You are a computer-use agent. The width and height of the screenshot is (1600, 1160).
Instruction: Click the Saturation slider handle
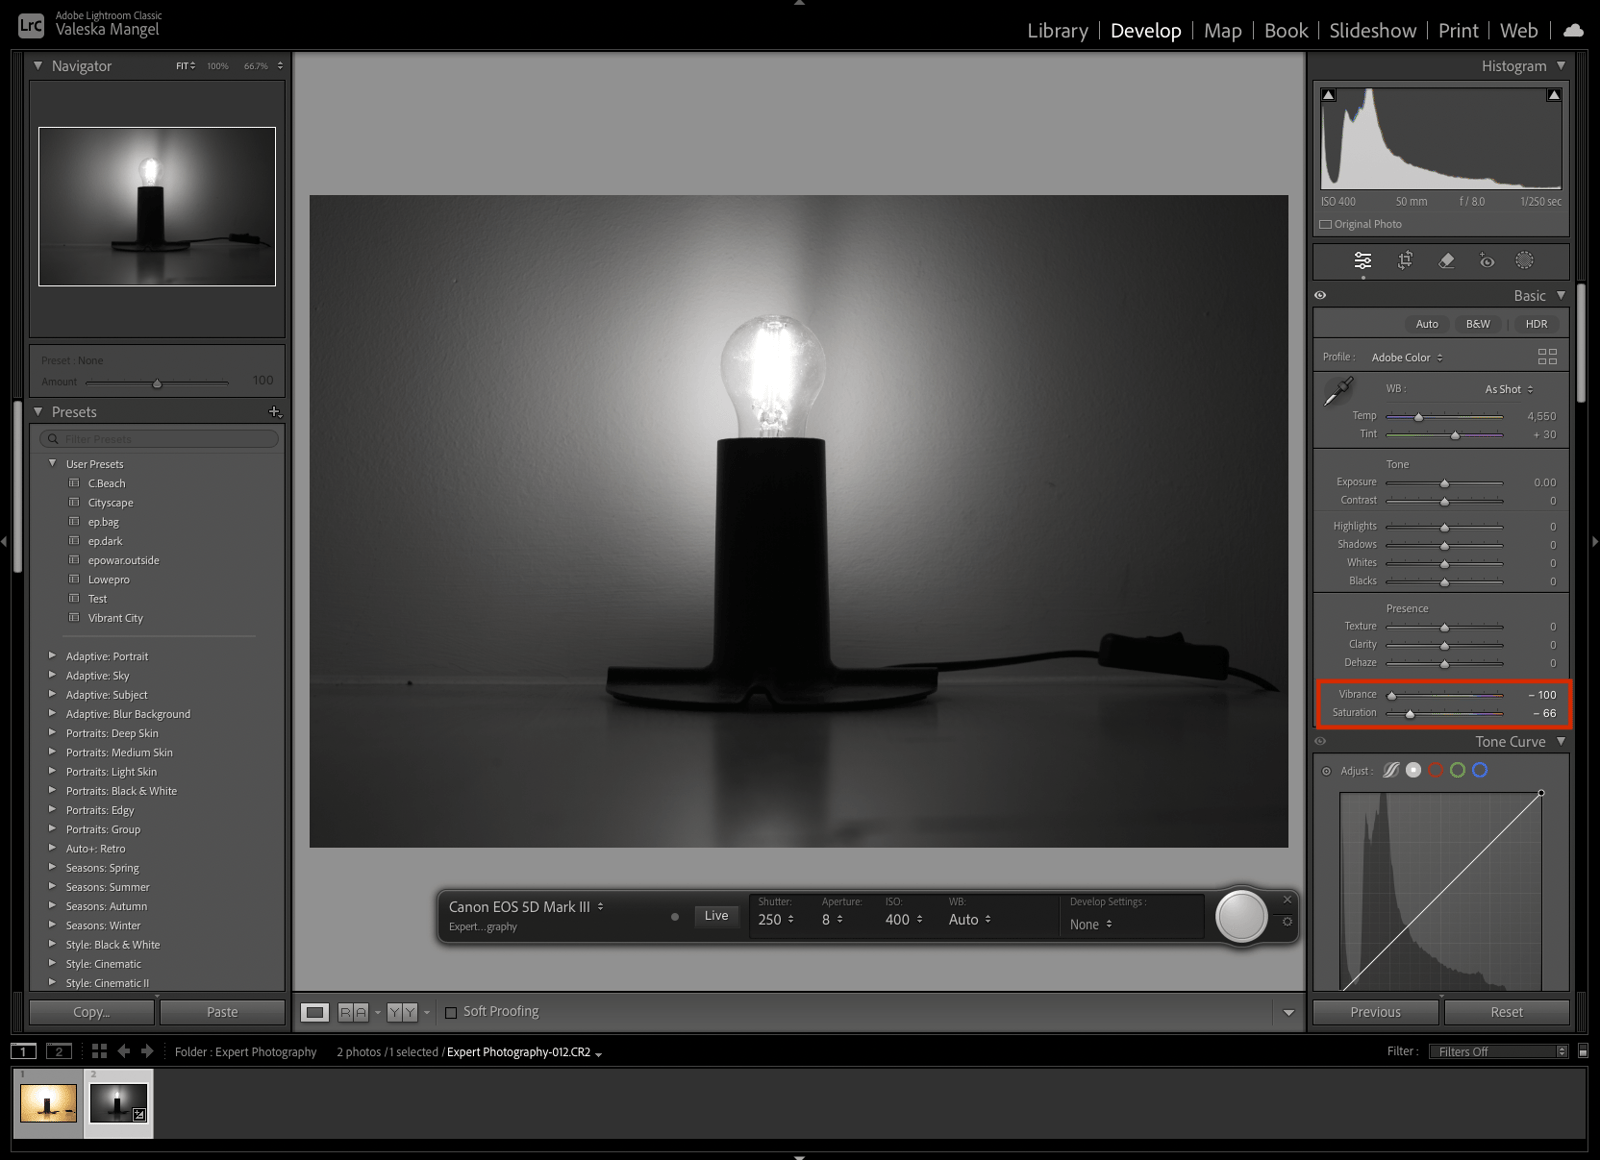point(1411,713)
